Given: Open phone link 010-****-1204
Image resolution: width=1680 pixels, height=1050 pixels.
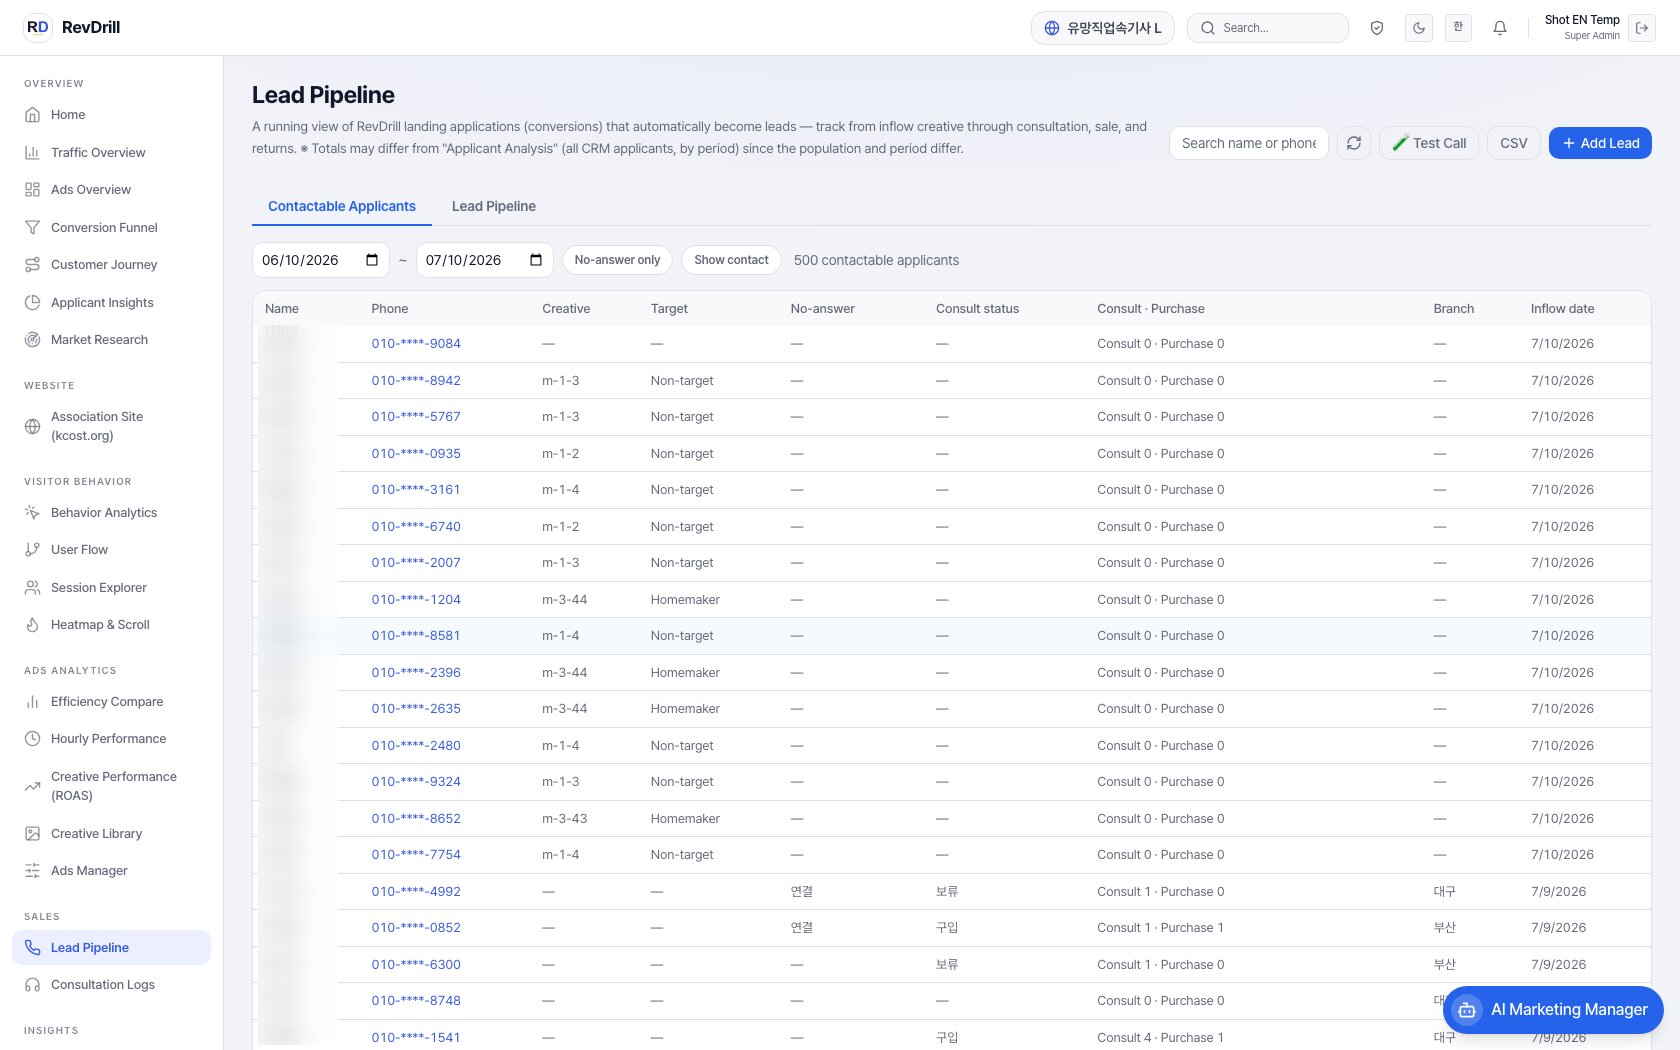Looking at the screenshot, I should point(416,599).
